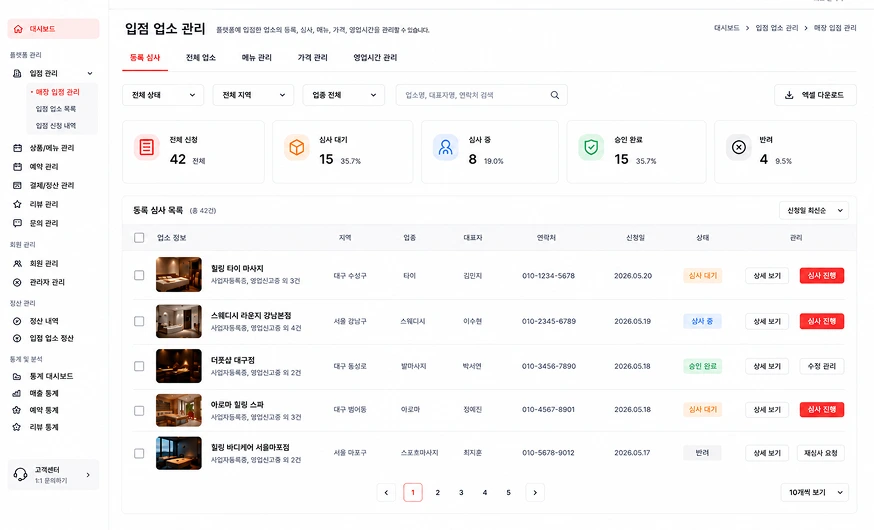Collapse the 입점 관리 chevron in sidebar
The image size is (874, 530).
90,74
